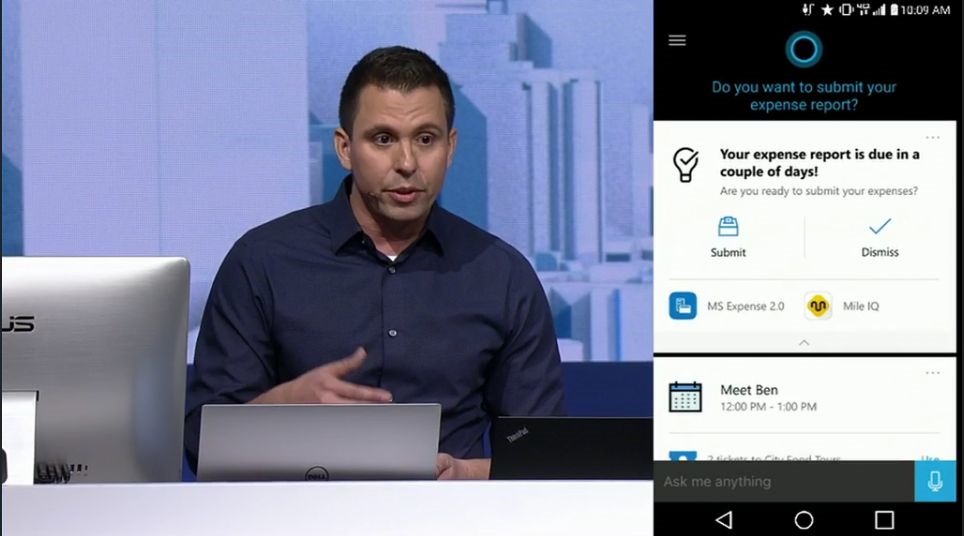Open the hamburger menu in Cortana
The width and height of the screenshot is (964, 536).
(x=677, y=40)
